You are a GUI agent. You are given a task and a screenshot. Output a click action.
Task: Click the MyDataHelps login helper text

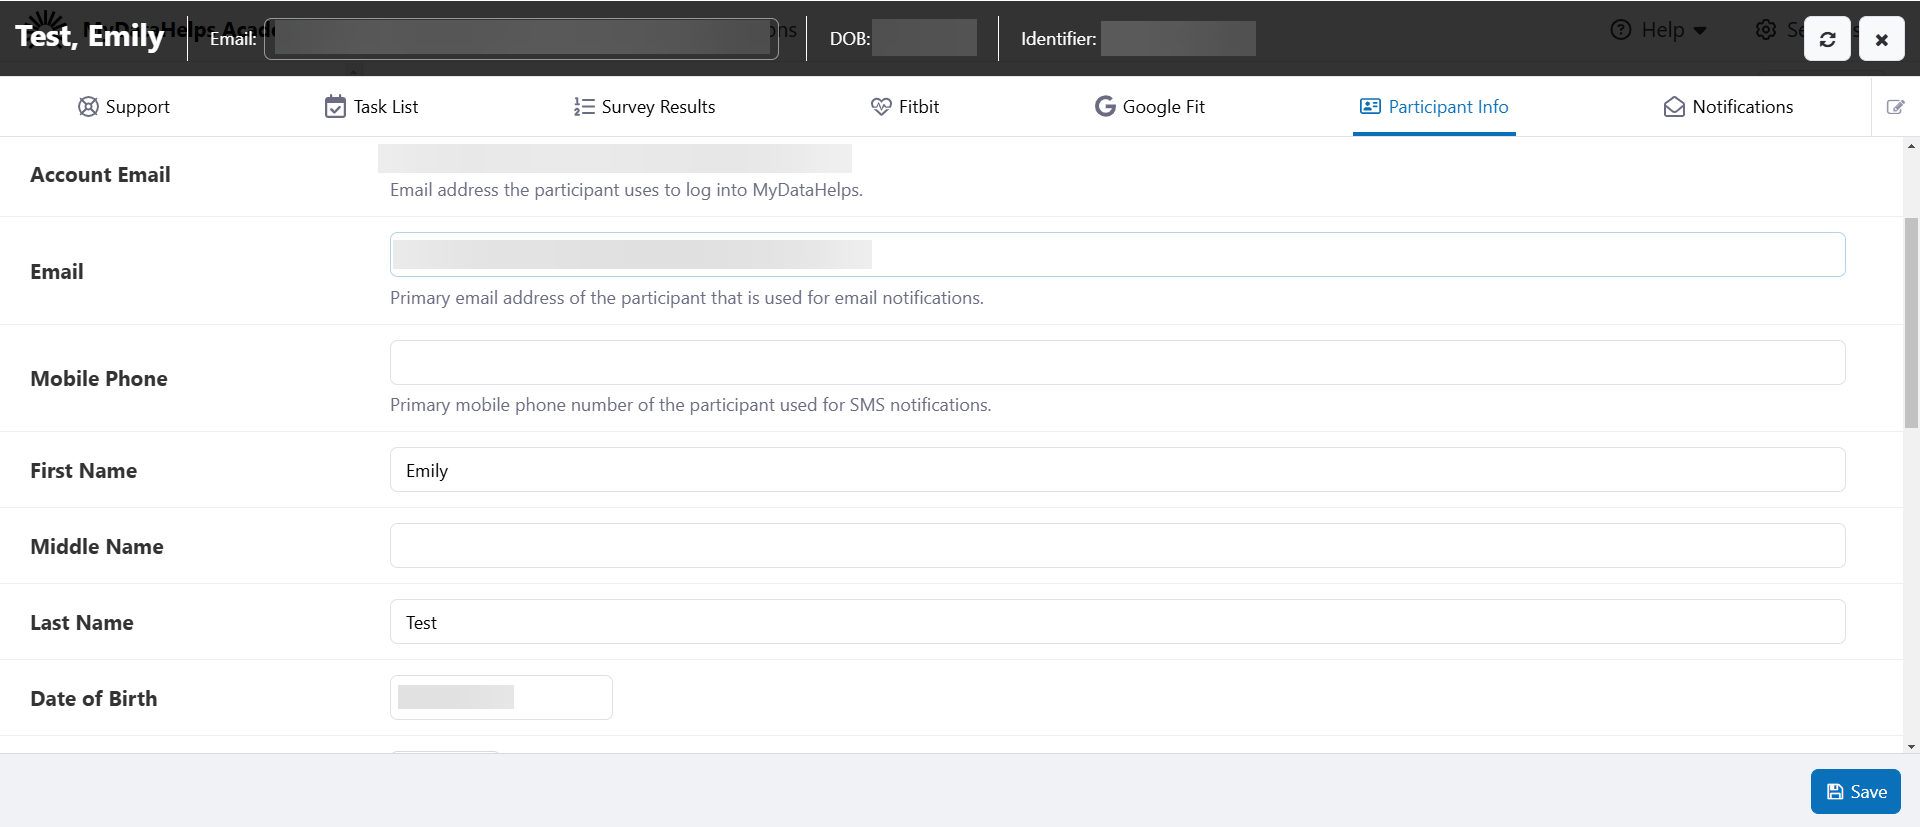(x=626, y=190)
